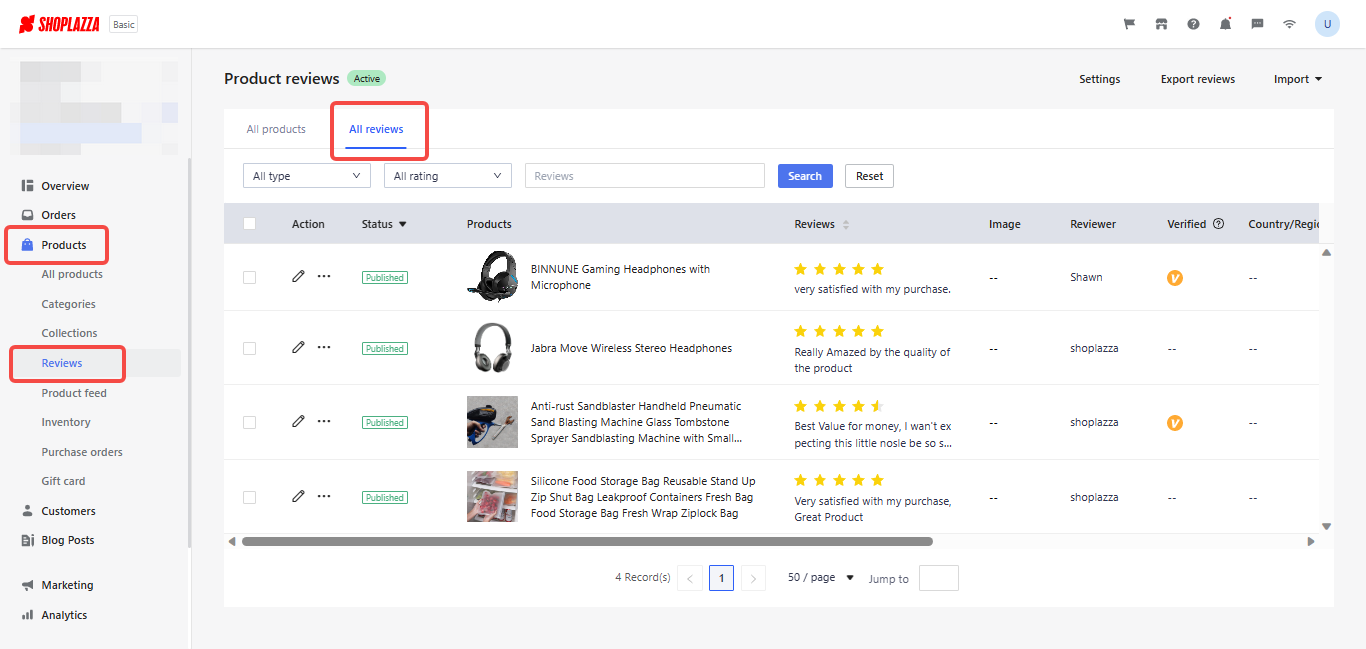Open the chat messages icon
1366x649 pixels.
coord(1257,24)
